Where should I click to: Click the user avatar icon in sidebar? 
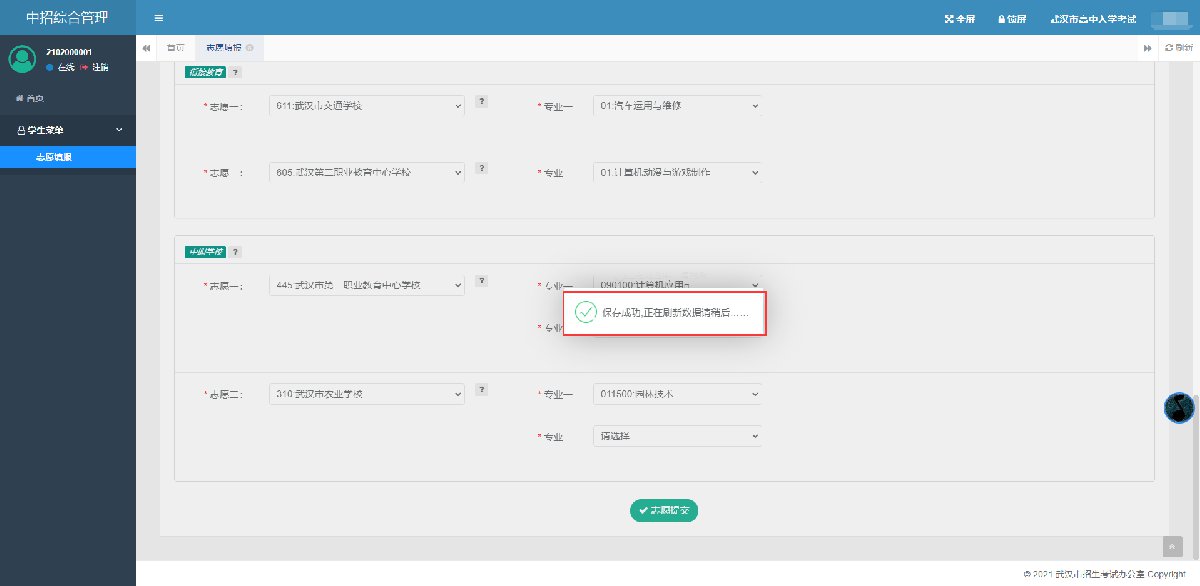[x=22, y=60]
